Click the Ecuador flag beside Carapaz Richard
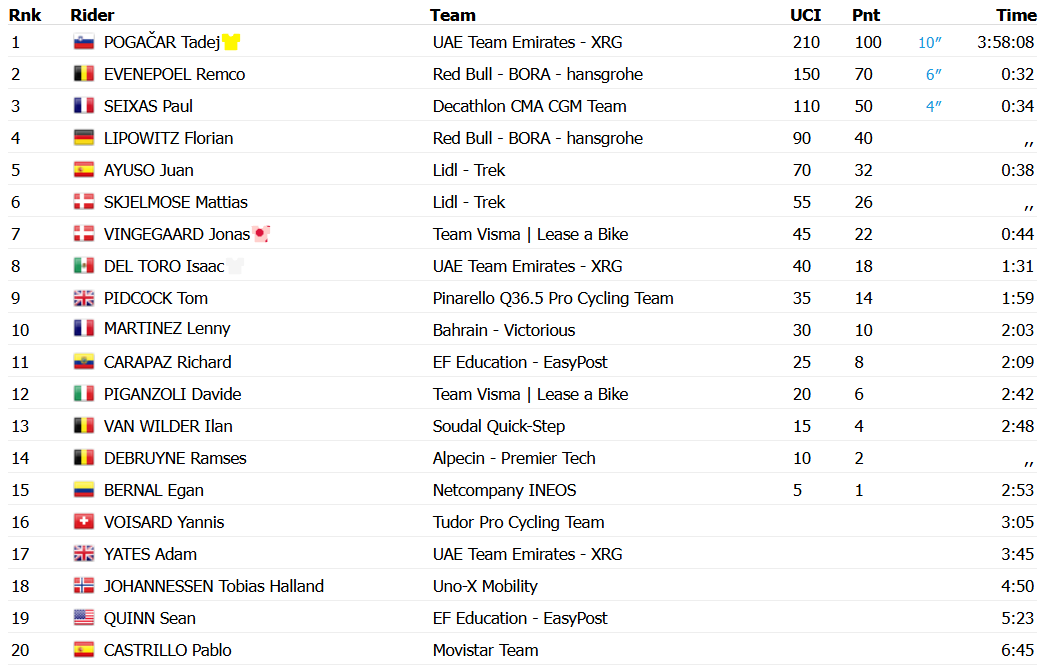The width and height of the screenshot is (1045, 665). point(83,362)
